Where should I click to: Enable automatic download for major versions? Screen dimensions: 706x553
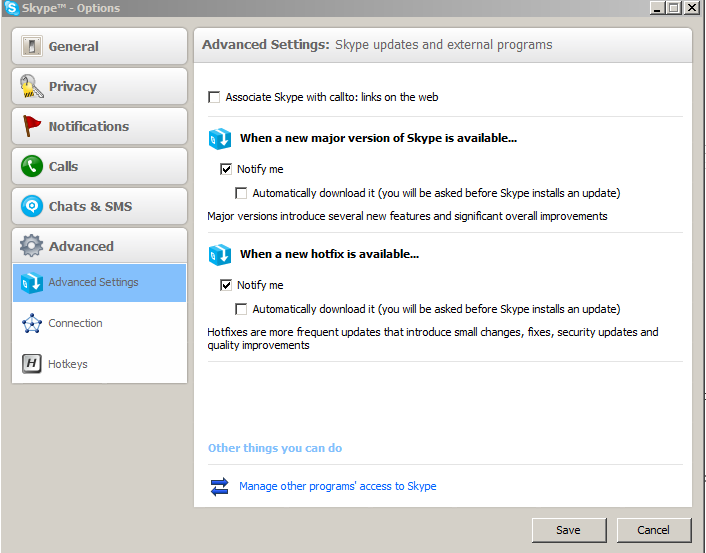[x=241, y=193]
